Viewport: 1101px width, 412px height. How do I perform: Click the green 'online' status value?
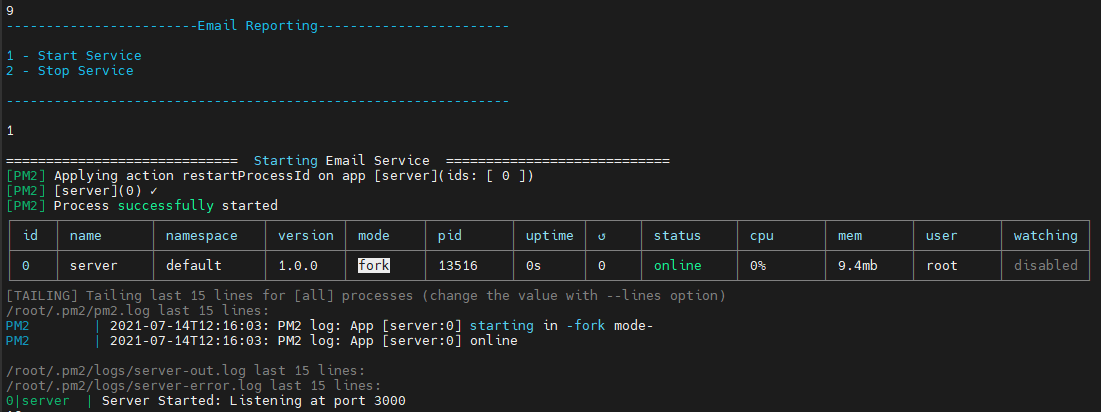(677, 265)
